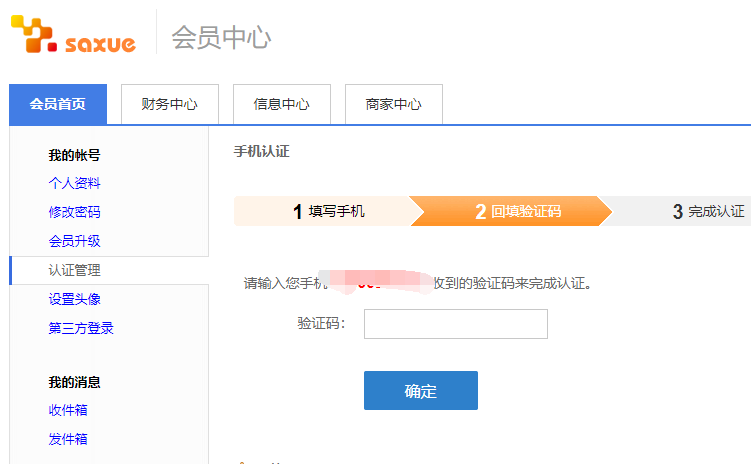Open the 个人资料 sidebar link
The height and width of the screenshot is (464, 751).
point(74,183)
